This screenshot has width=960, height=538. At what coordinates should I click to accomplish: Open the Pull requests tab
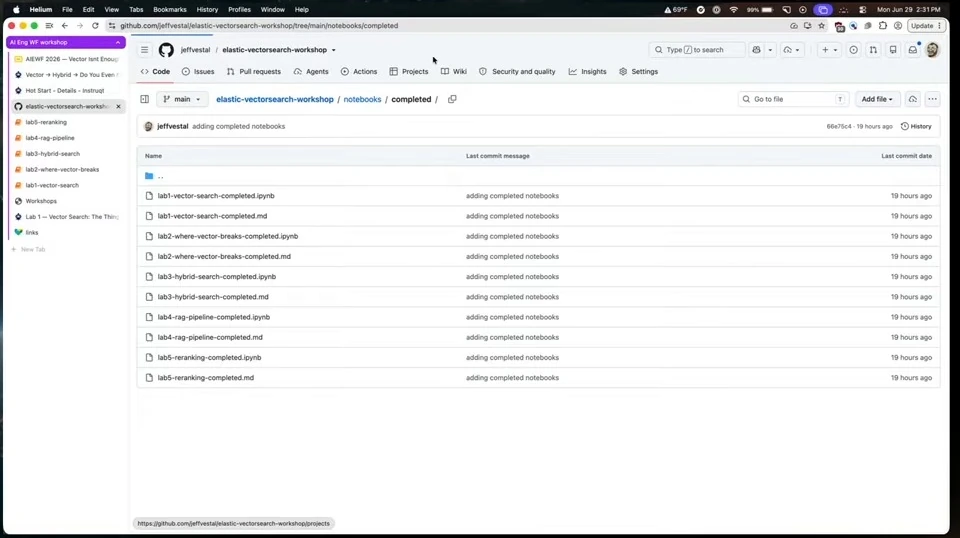pos(253,72)
